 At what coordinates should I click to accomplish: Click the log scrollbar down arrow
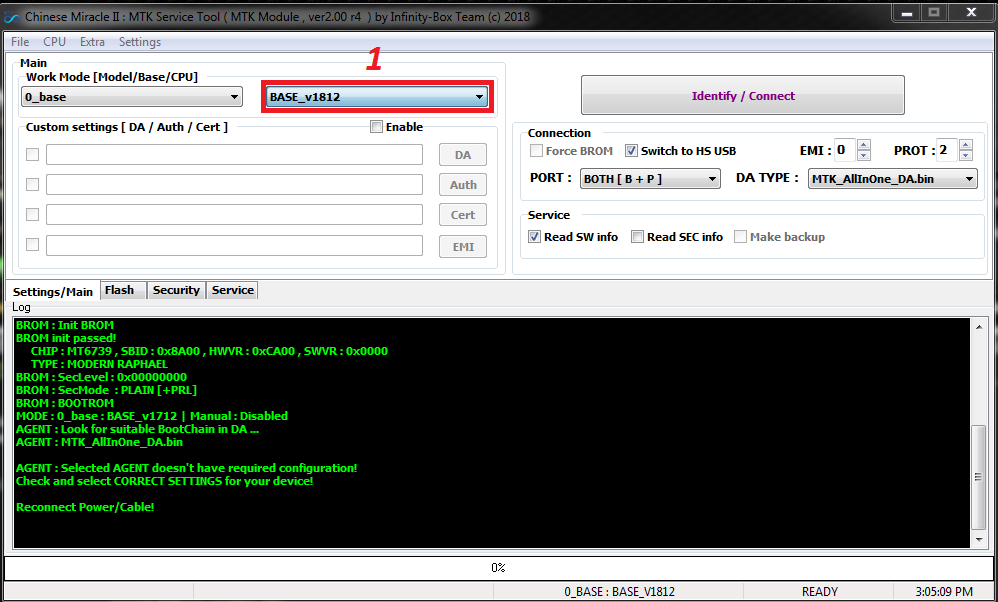[x=979, y=540]
